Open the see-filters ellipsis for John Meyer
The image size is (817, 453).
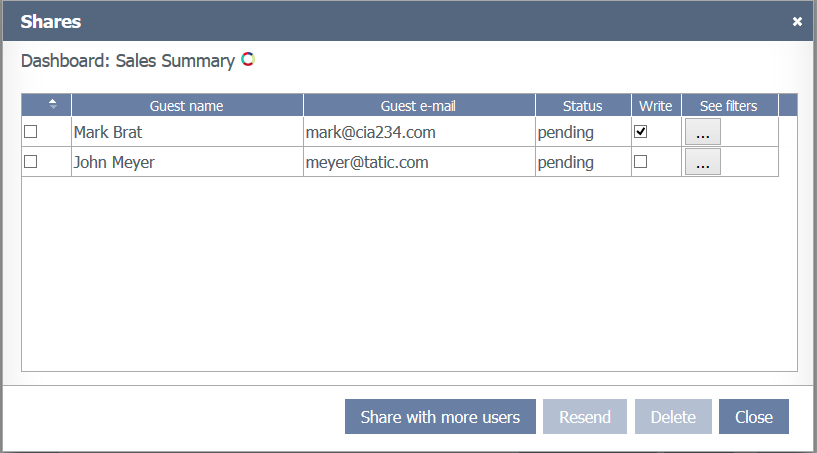[x=702, y=162]
